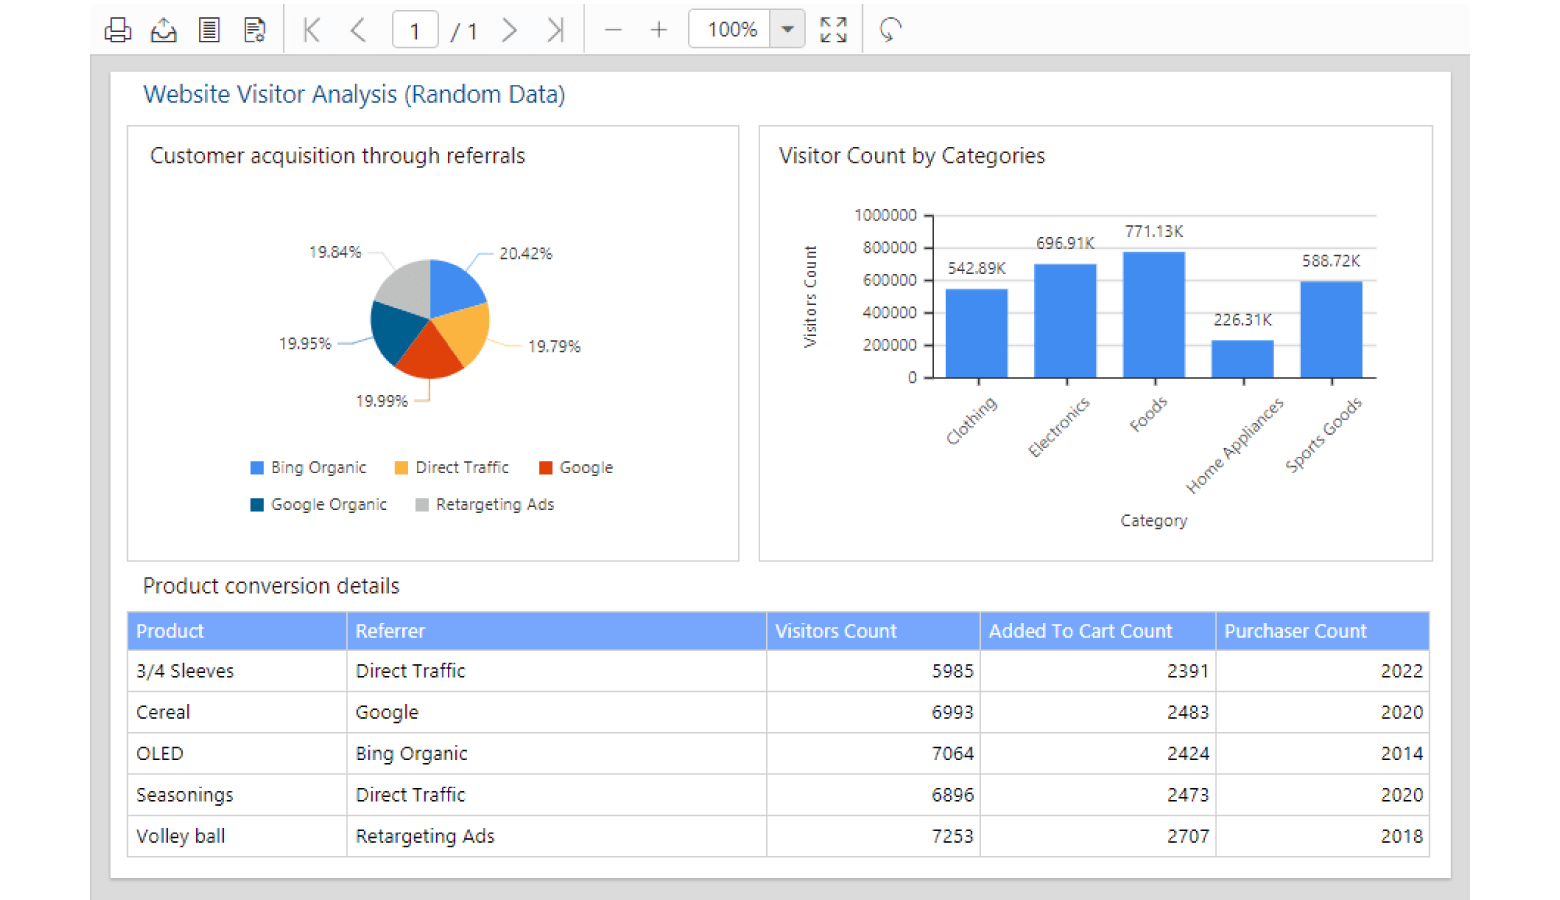Refresh the report with reload icon

pos(890,30)
